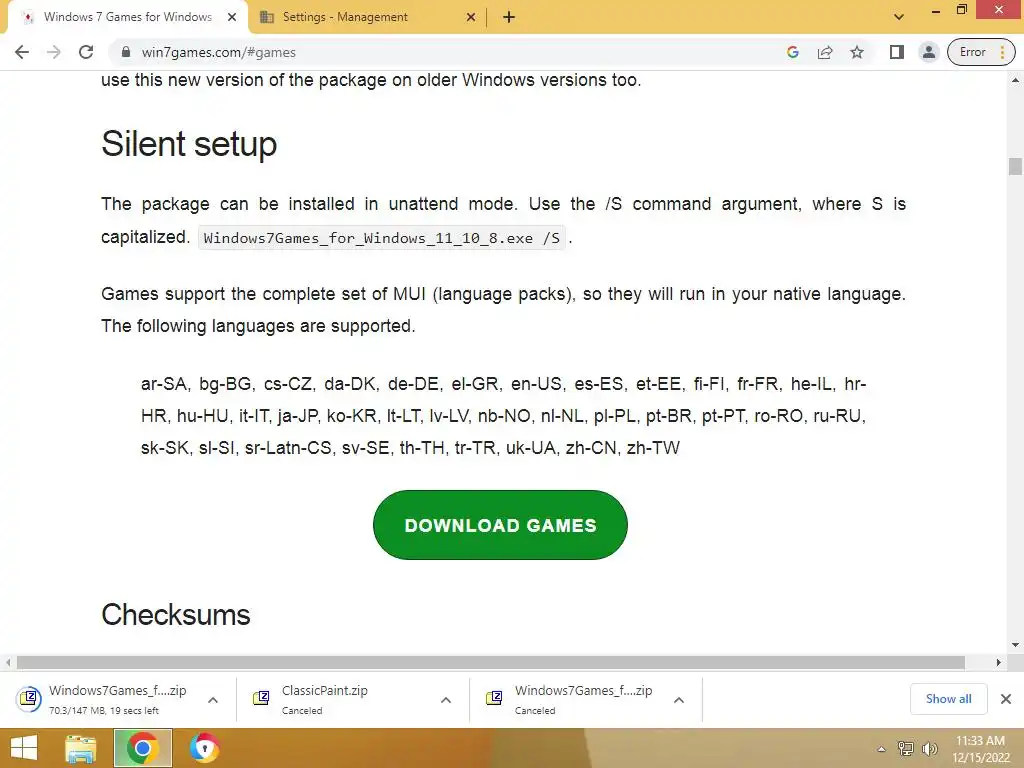Click the vertical scrollbar thumb
Viewport: 1024px width, 768px height.
1015,166
